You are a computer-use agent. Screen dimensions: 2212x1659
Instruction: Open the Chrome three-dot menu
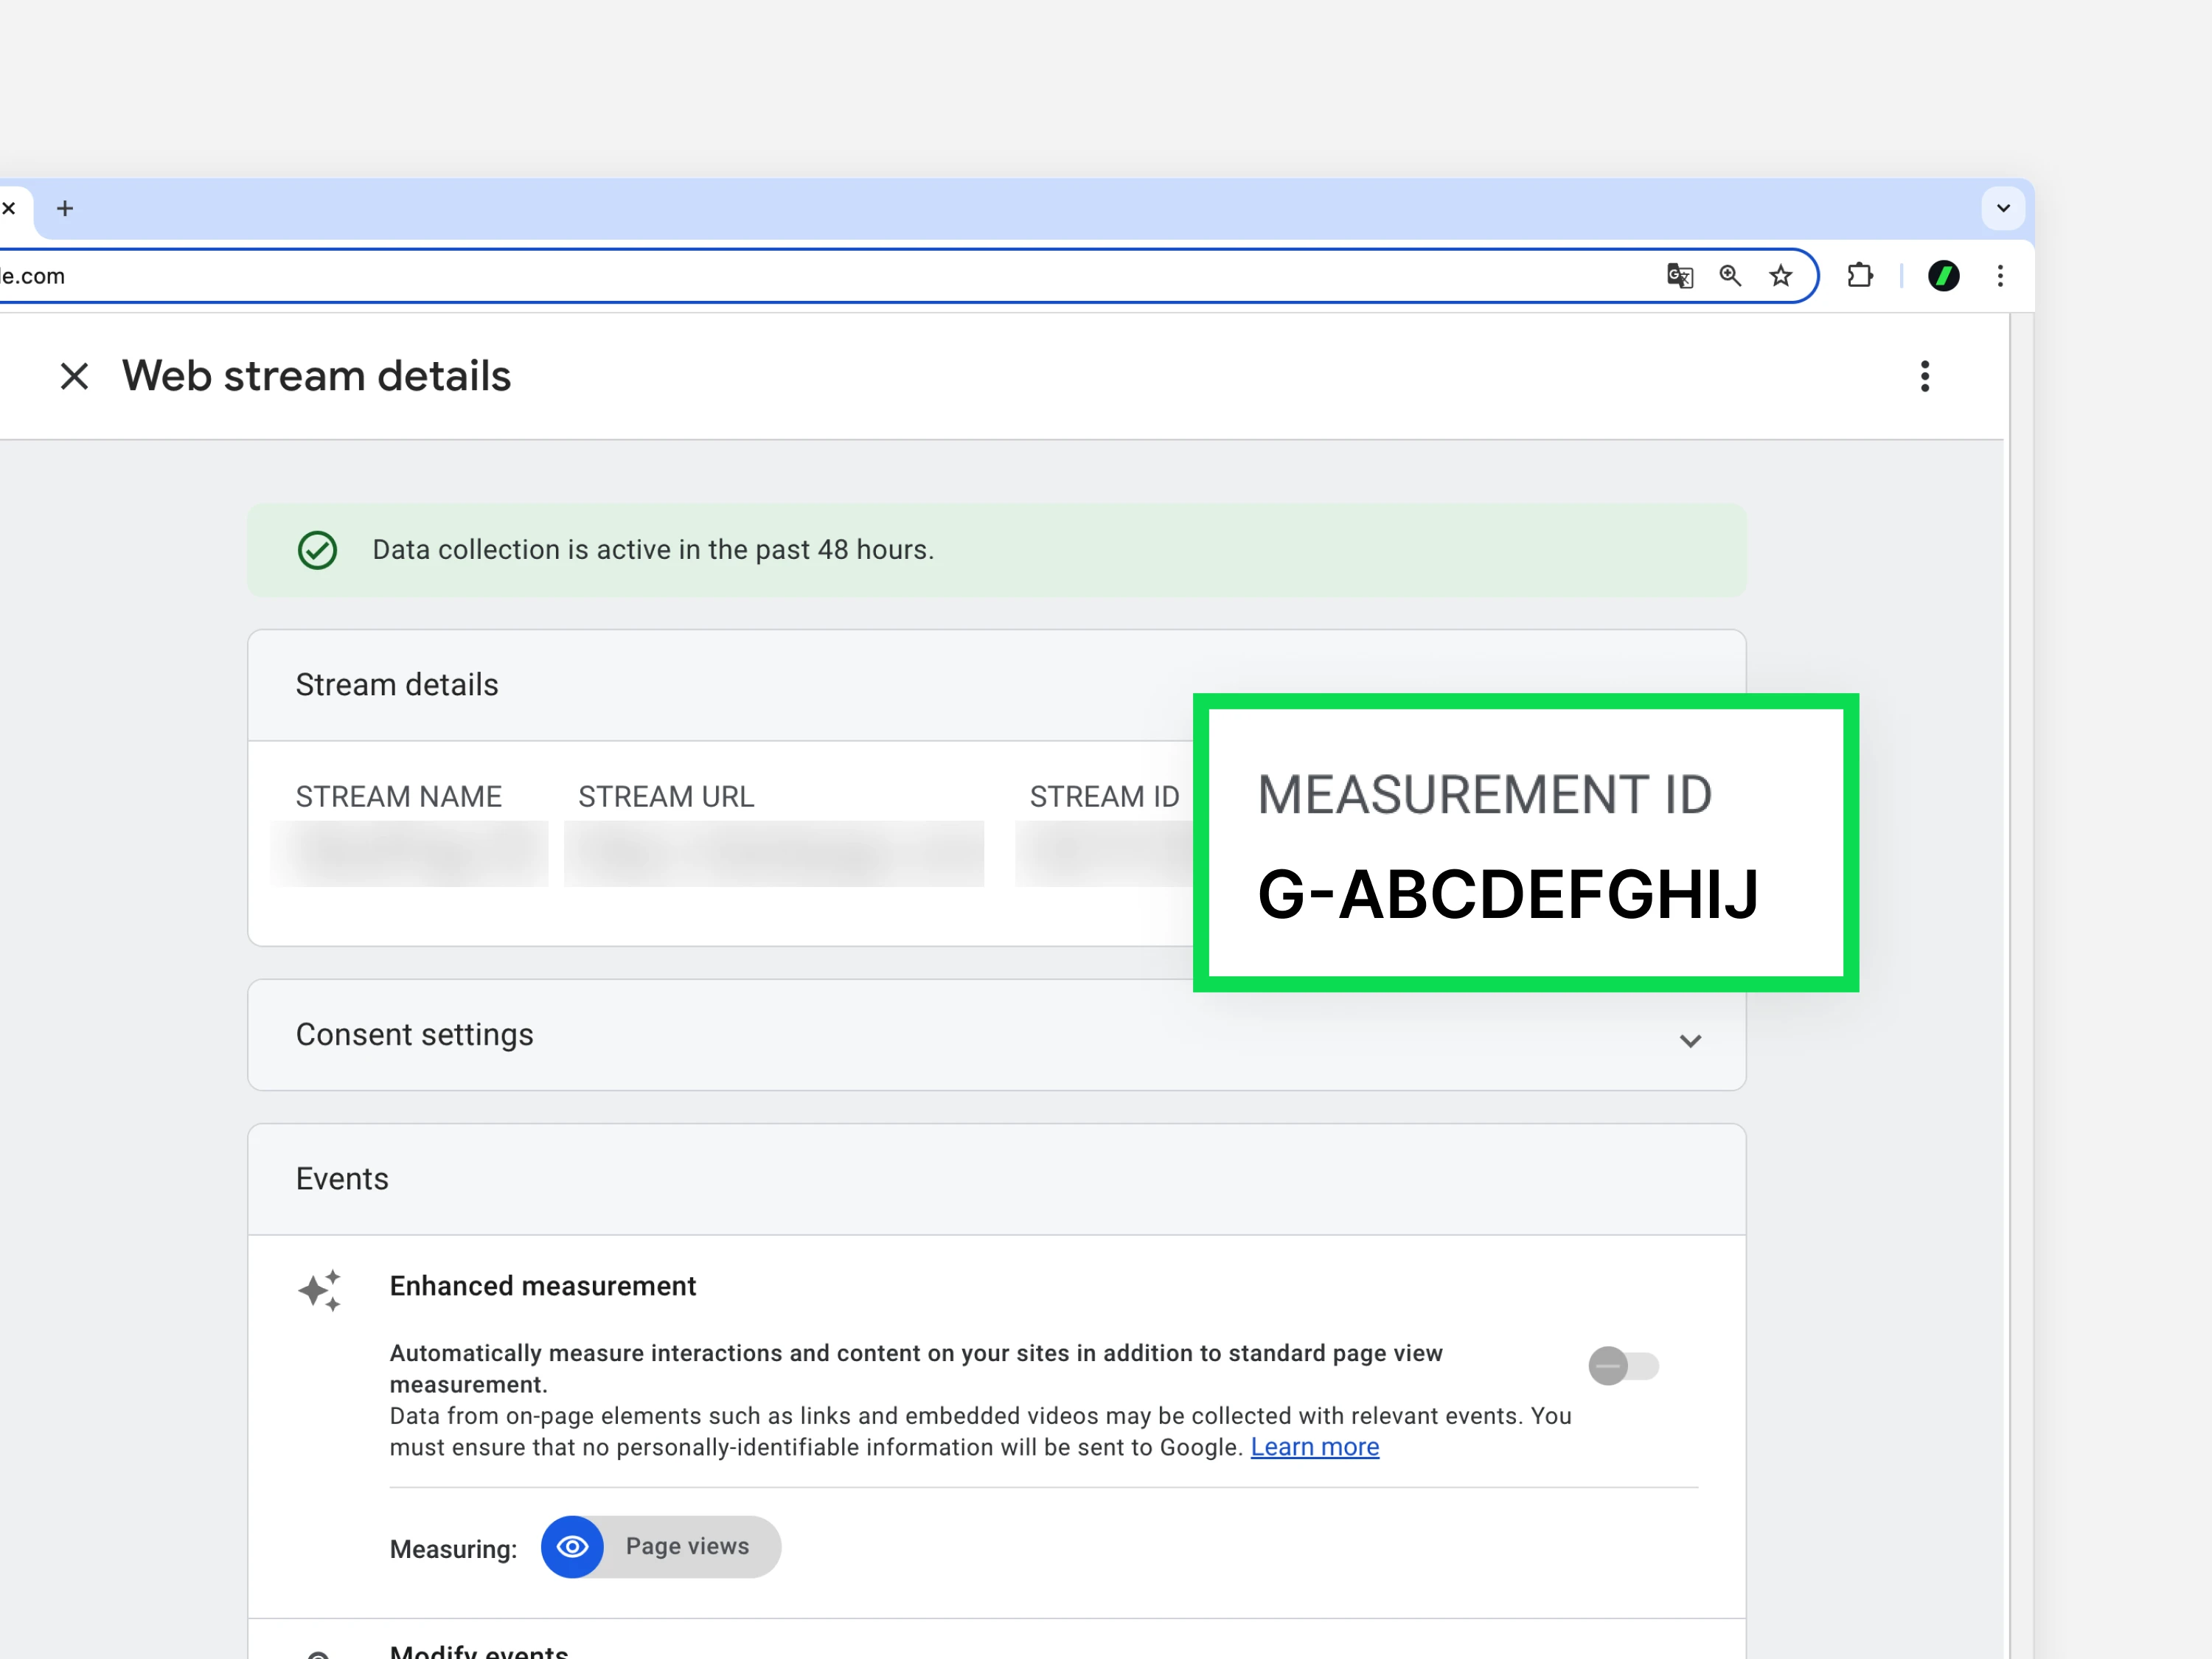point(2000,276)
